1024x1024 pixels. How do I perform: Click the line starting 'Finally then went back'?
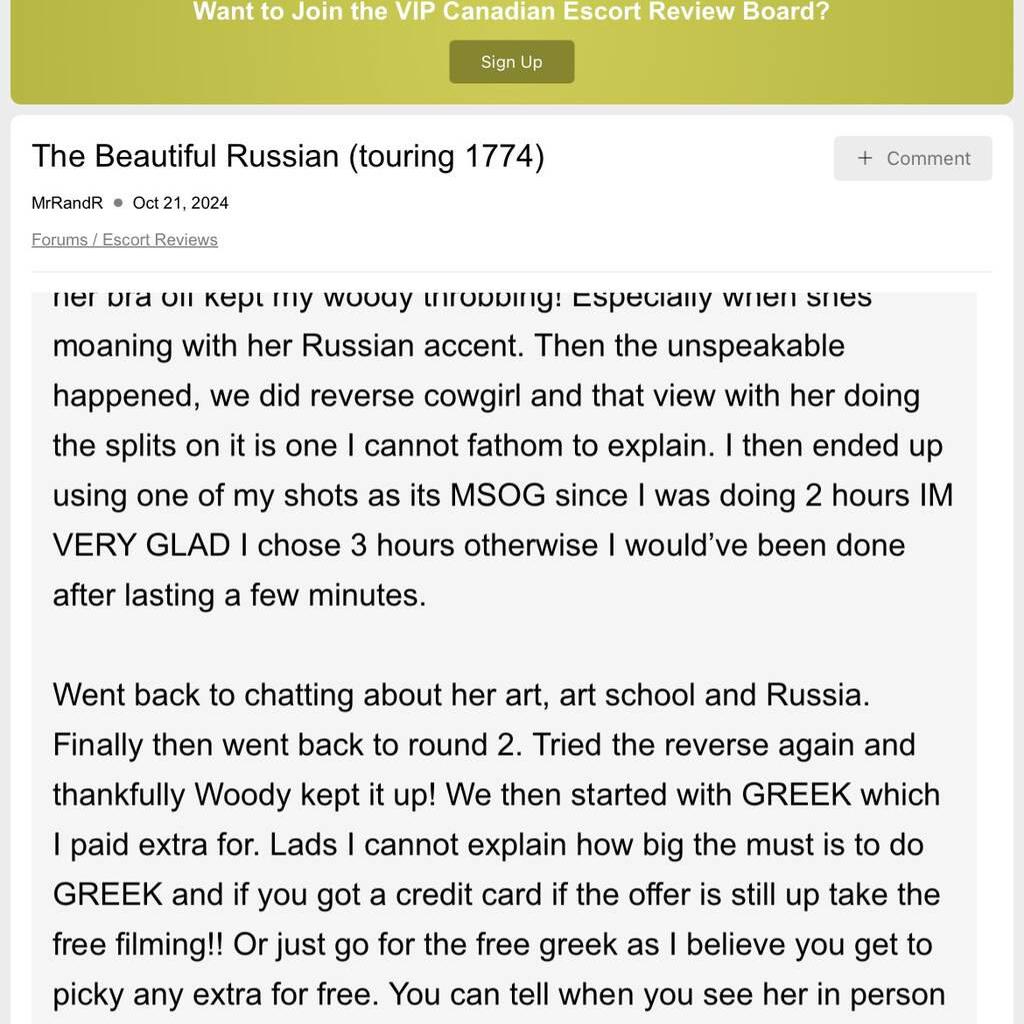484,745
